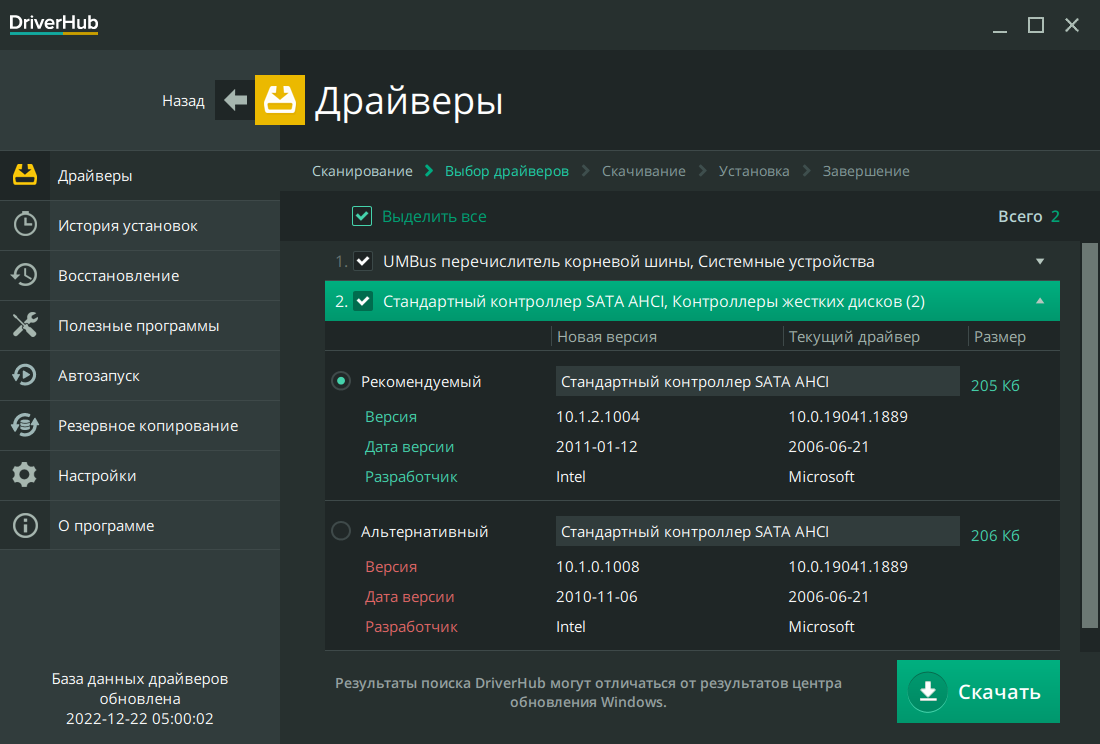This screenshot has width=1100, height=744.
Task: Click the Autorun (Автозапуск) icon
Action: (25, 376)
